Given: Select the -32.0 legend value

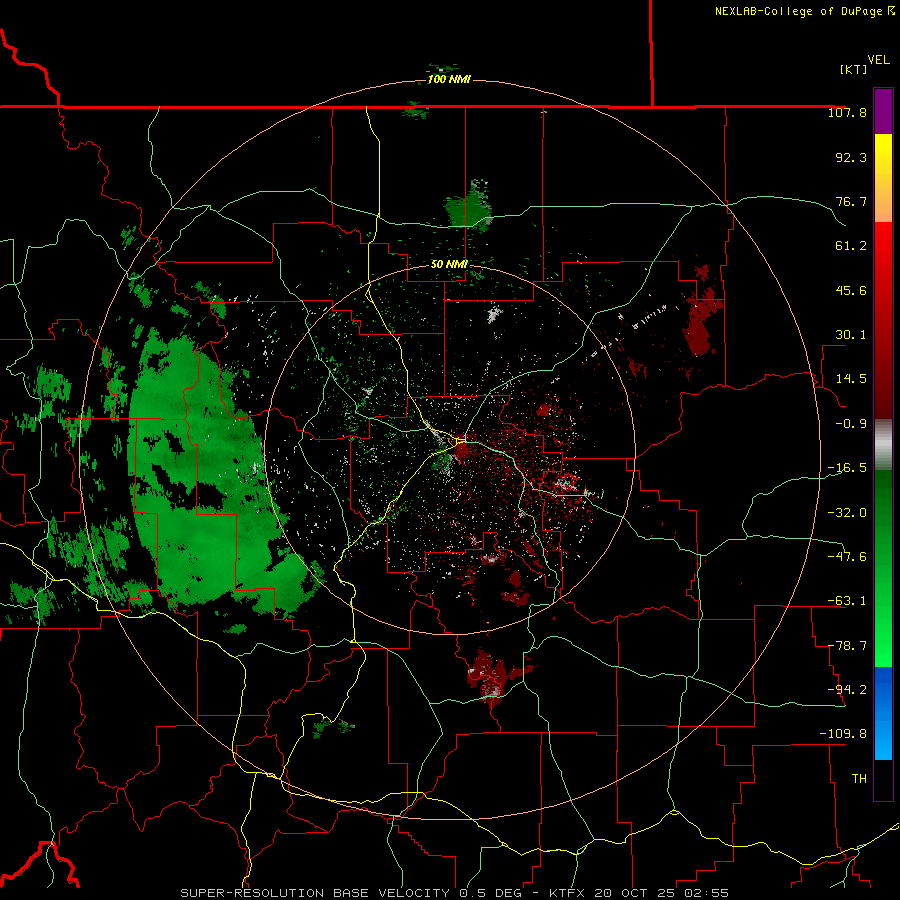Looking at the screenshot, I should point(847,513).
